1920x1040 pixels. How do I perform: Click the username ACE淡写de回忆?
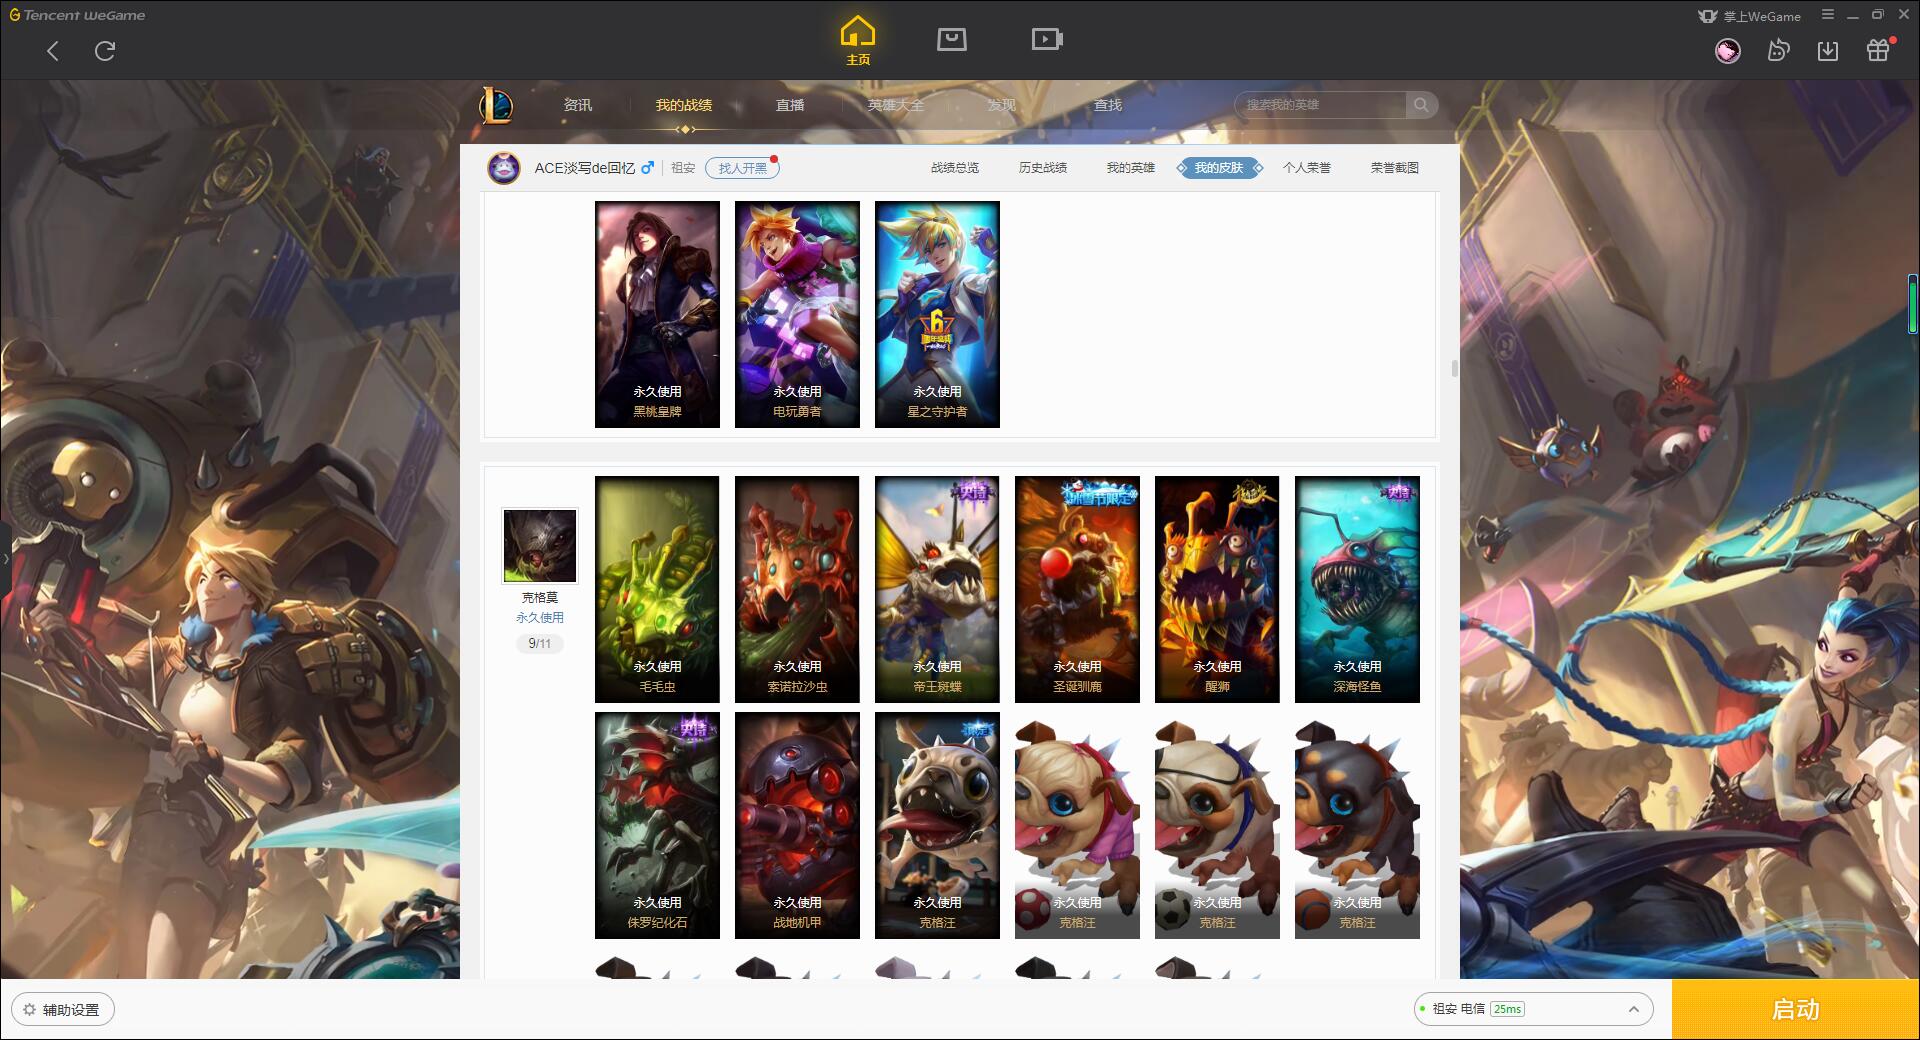(x=584, y=168)
